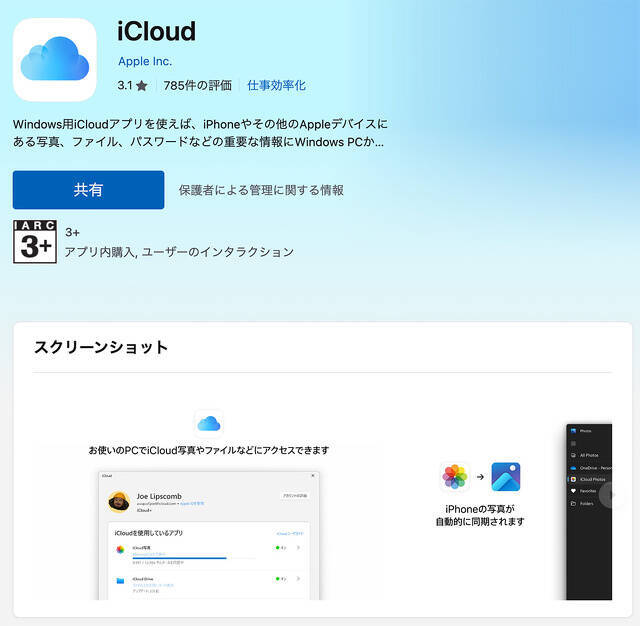Click the iCloud app icon

(x=55, y=60)
